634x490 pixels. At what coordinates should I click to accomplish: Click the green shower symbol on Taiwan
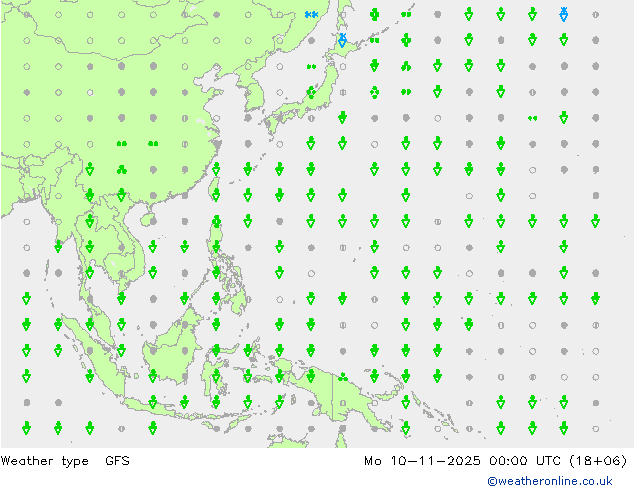(216, 195)
